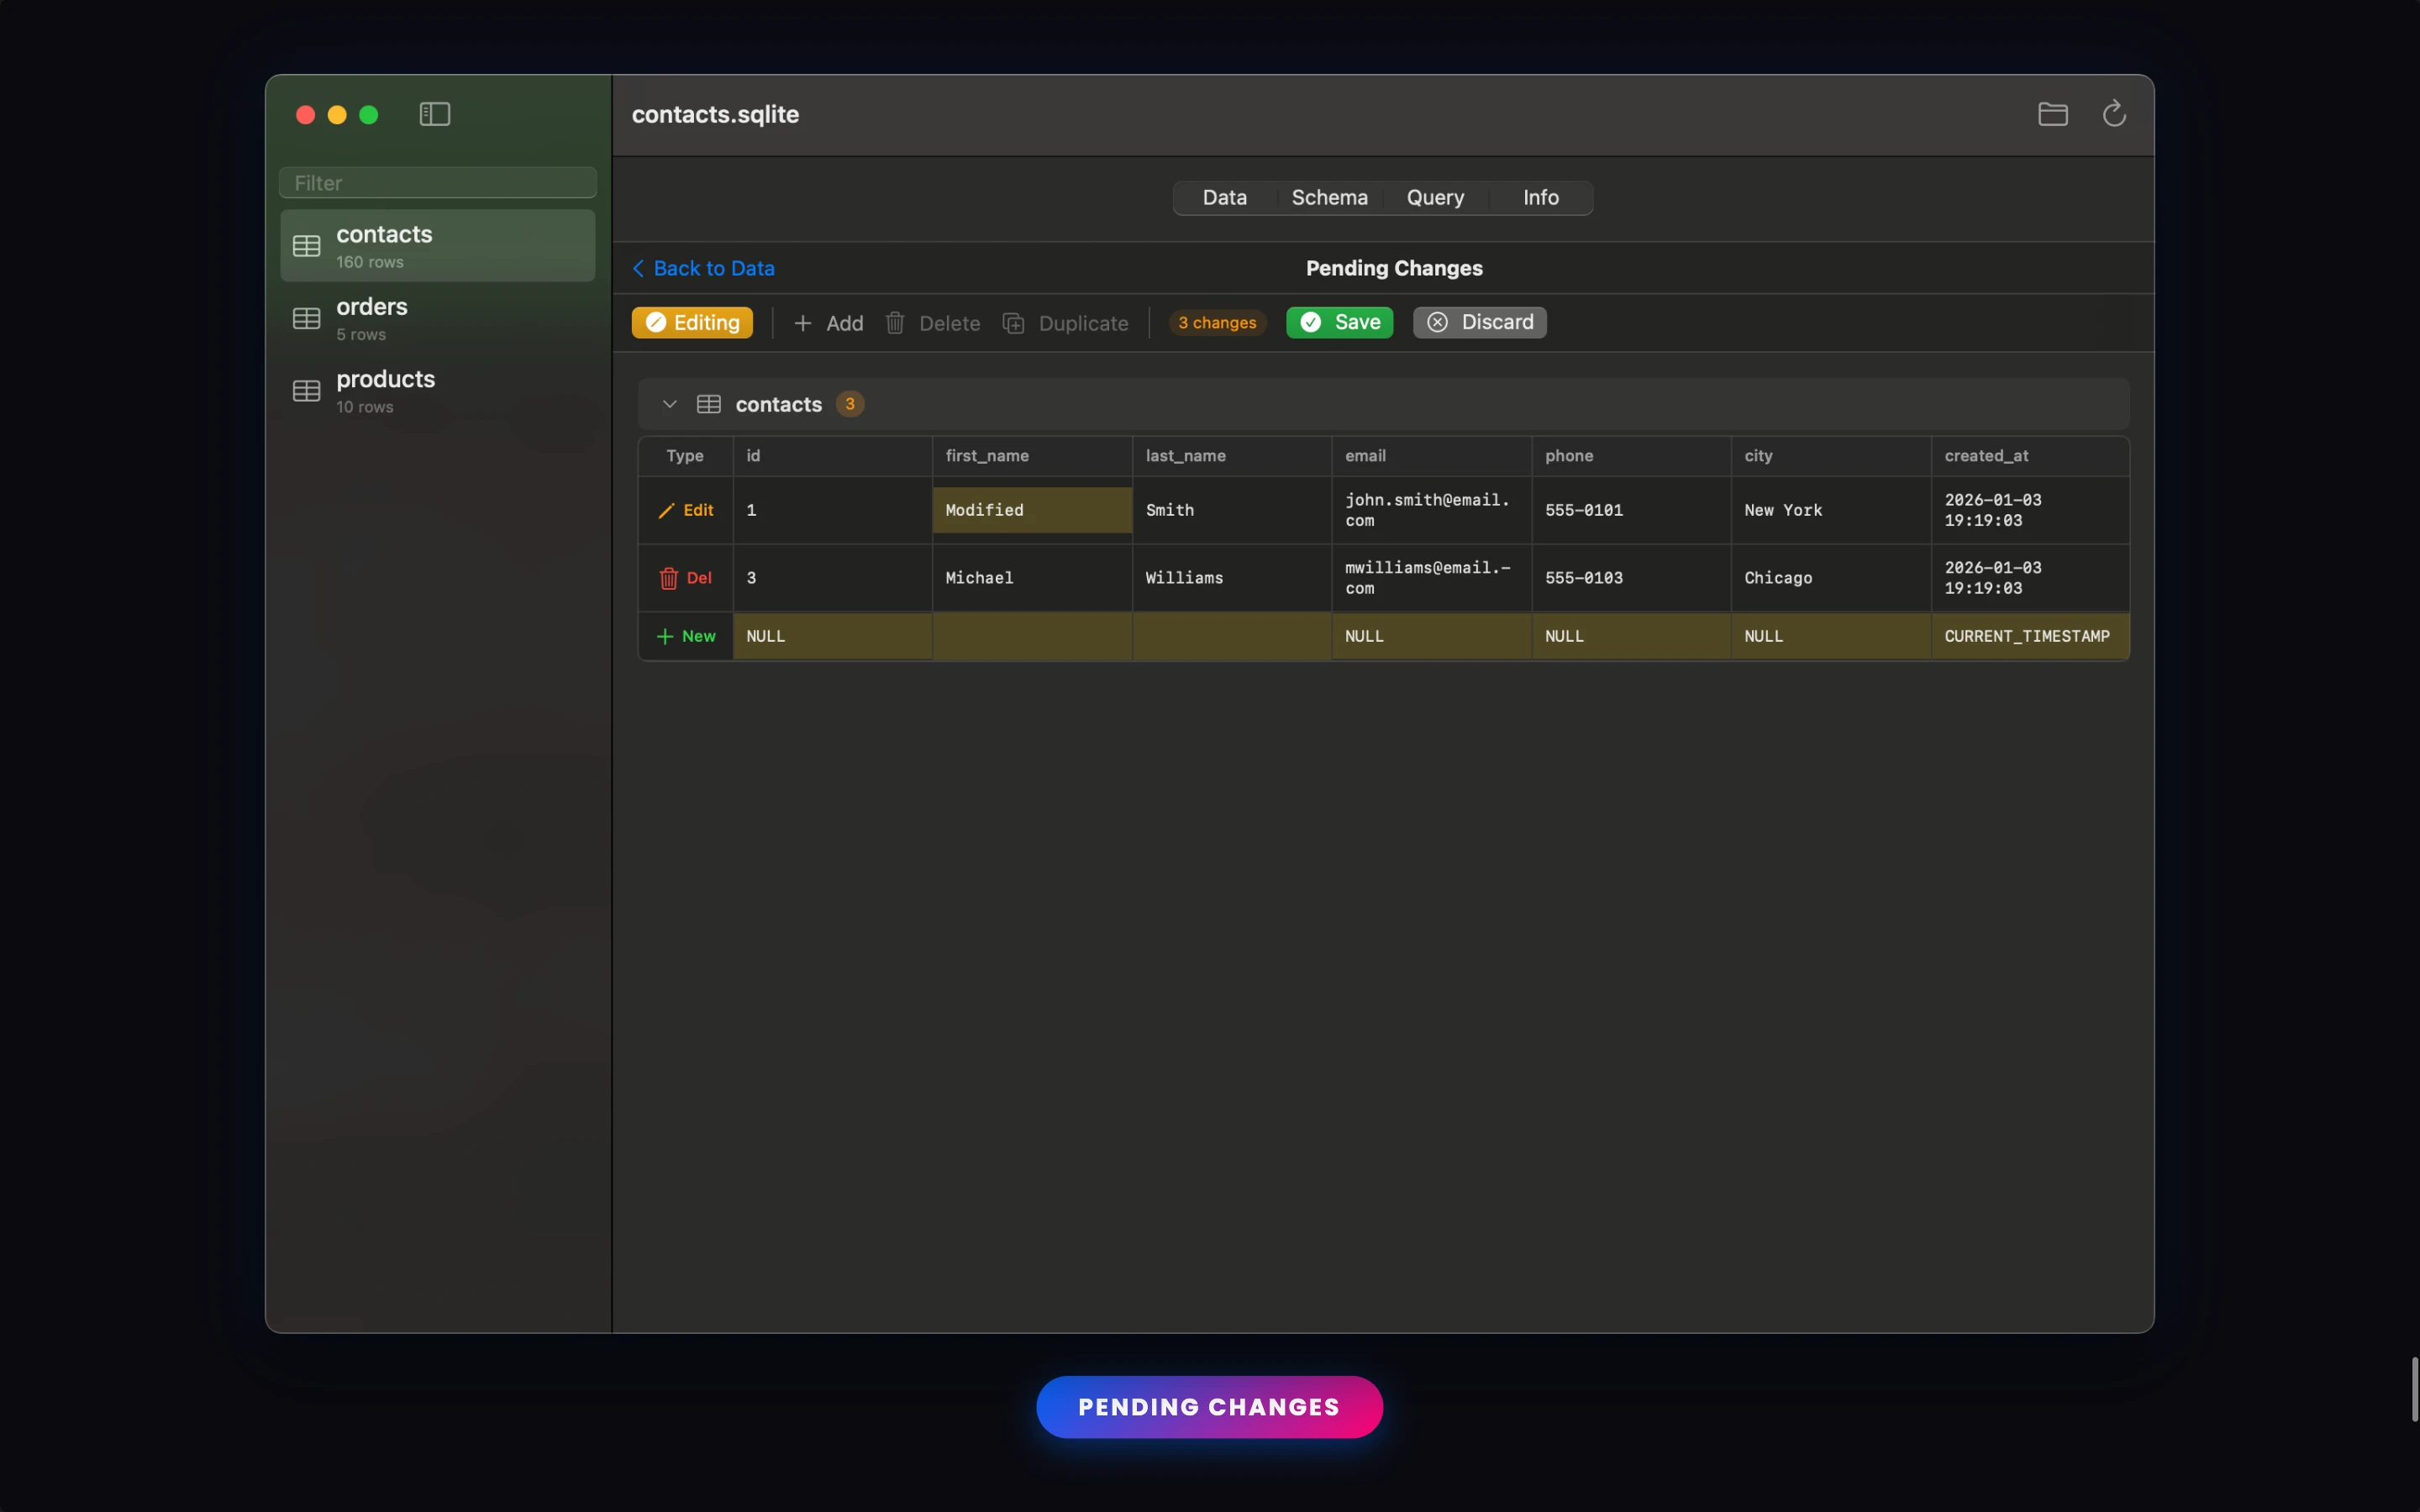Save the pending changes
Screen dimensions: 2420x1512
pos(1339,322)
